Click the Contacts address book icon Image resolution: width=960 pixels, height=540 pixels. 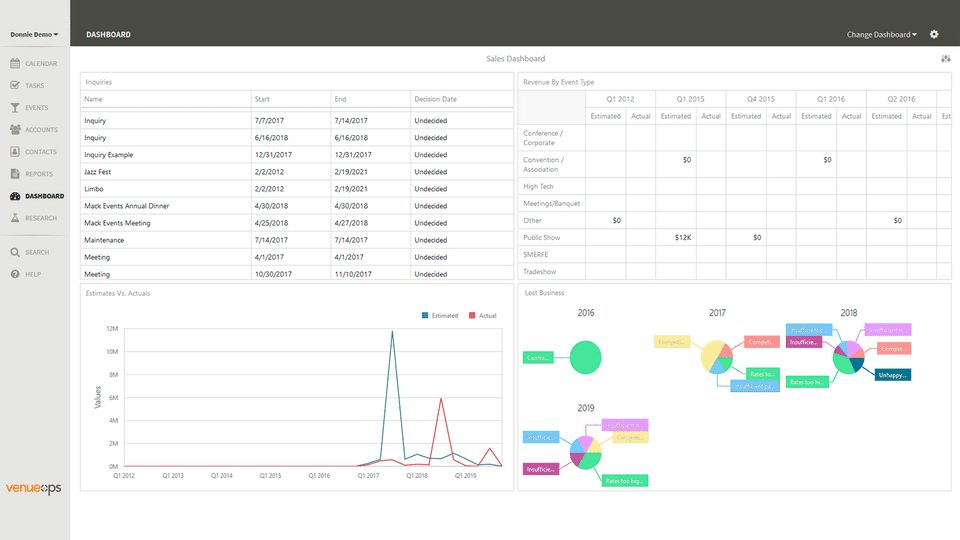click(x=15, y=151)
